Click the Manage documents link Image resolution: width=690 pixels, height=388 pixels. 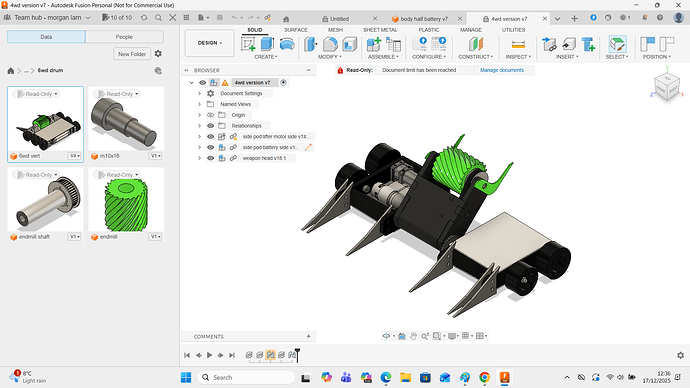coord(502,70)
